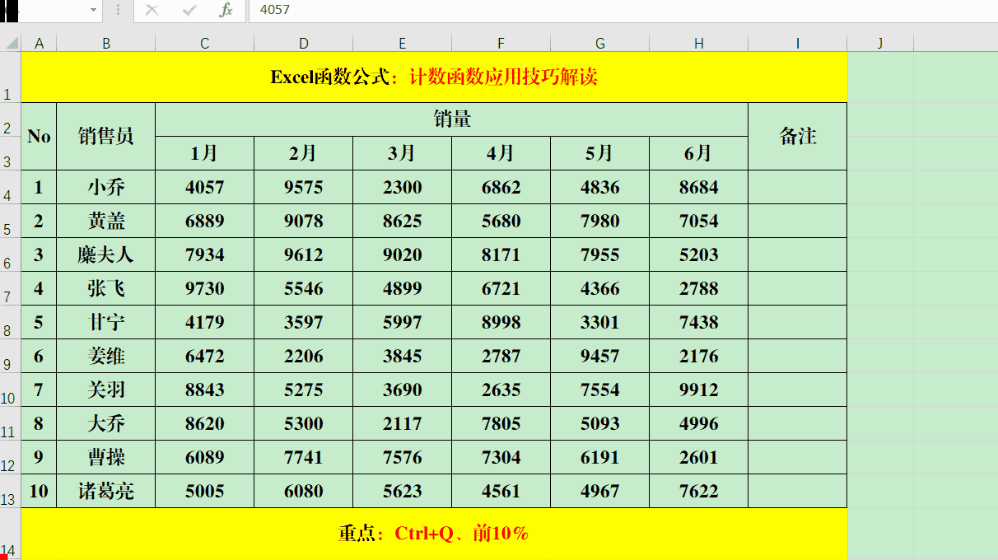Click cell containing value 9020

(402, 255)
